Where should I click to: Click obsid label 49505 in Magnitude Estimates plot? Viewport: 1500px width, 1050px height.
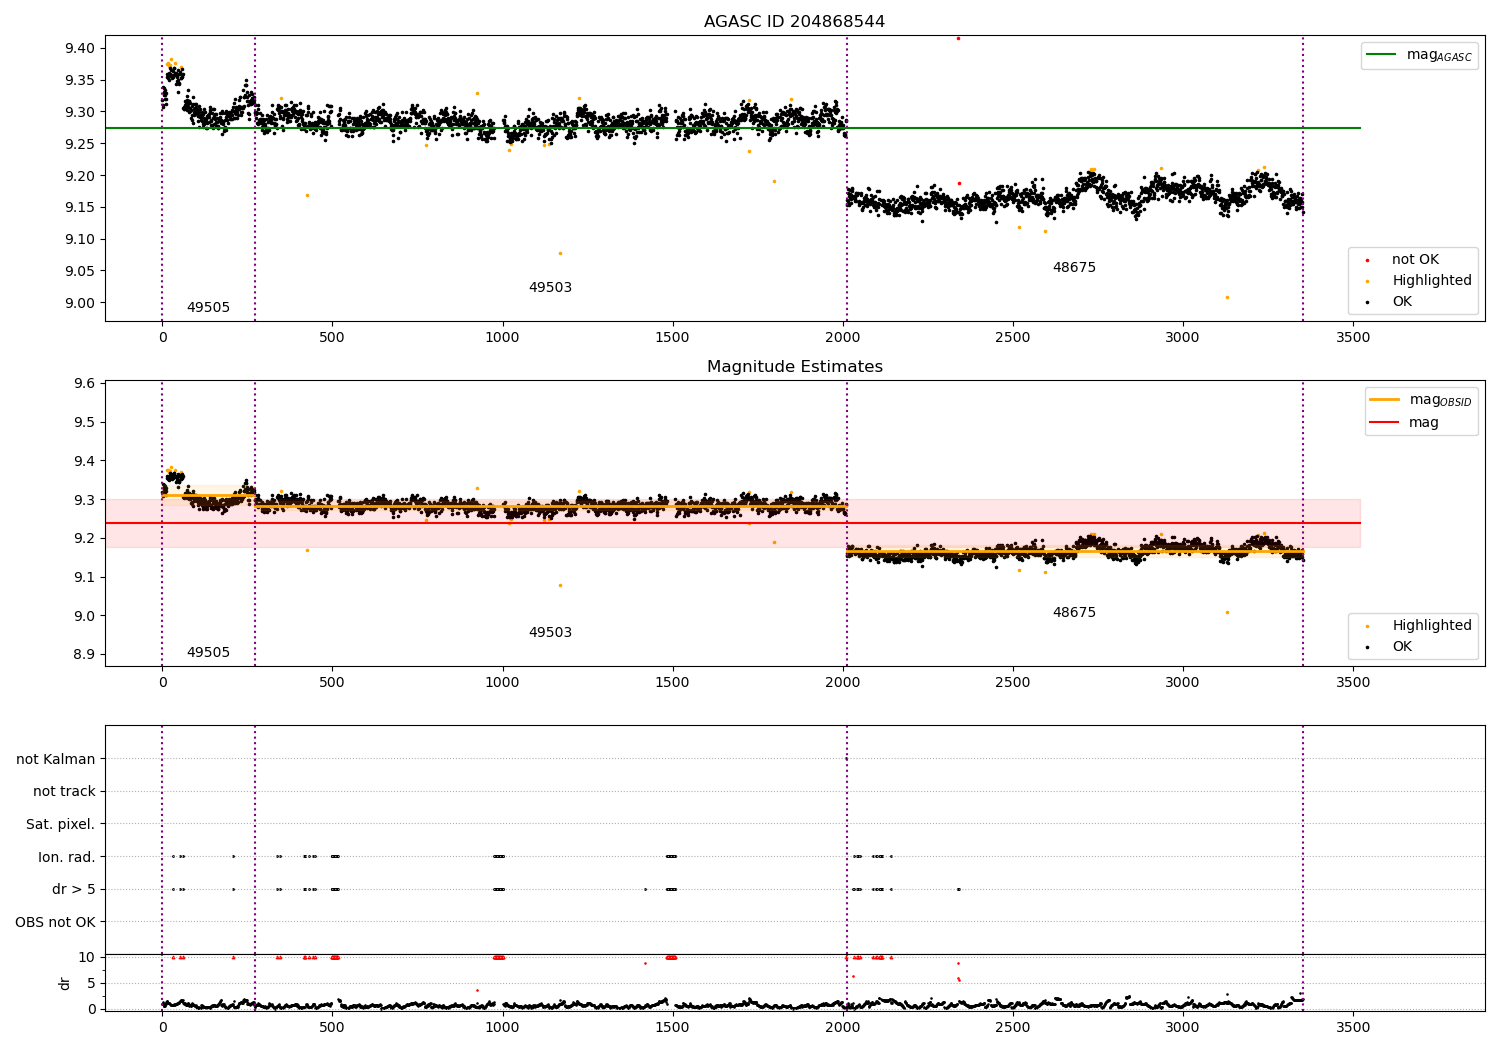[208, 652]
